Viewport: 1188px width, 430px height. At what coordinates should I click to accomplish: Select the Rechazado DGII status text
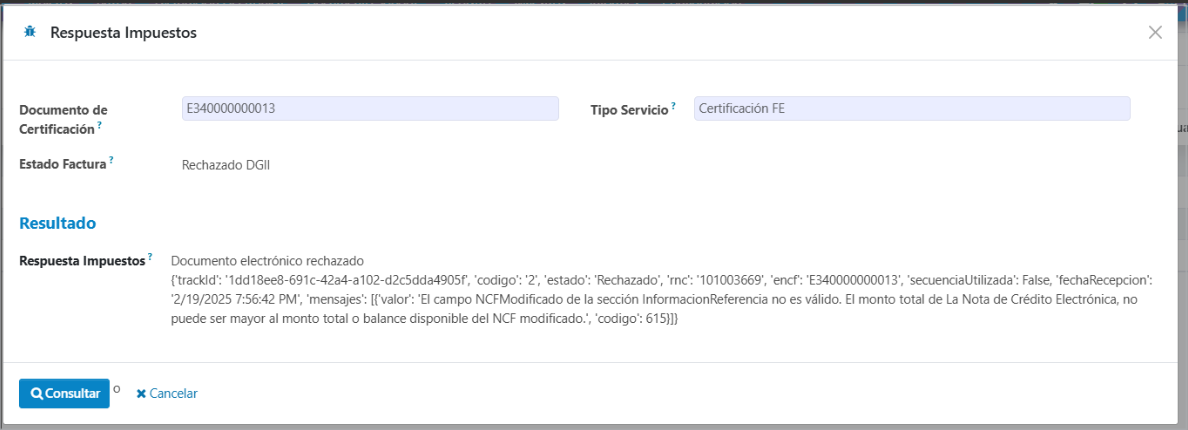click(226, 164)
